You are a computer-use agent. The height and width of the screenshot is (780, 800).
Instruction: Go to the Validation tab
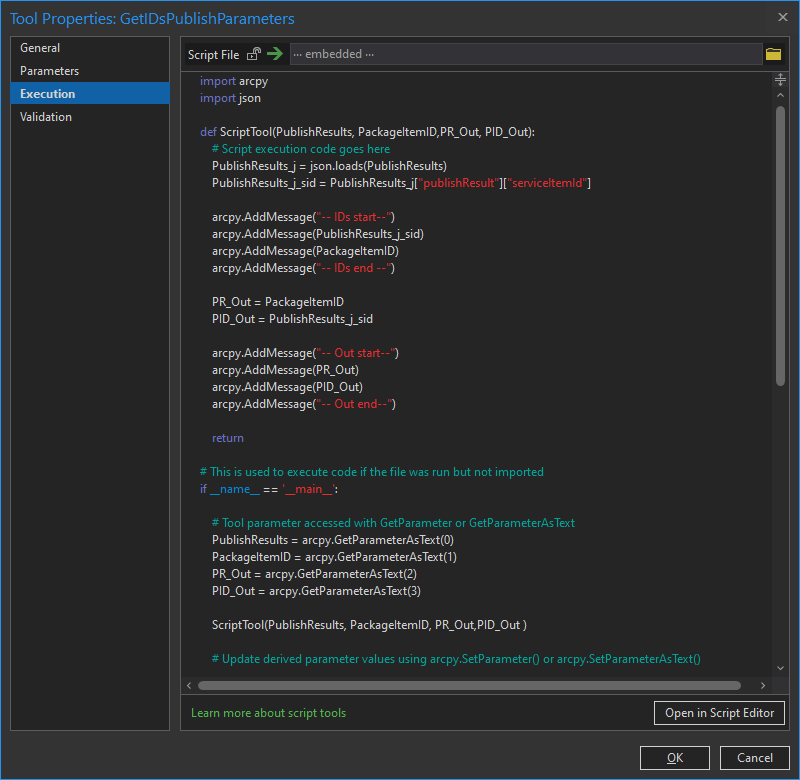point(46,117)
